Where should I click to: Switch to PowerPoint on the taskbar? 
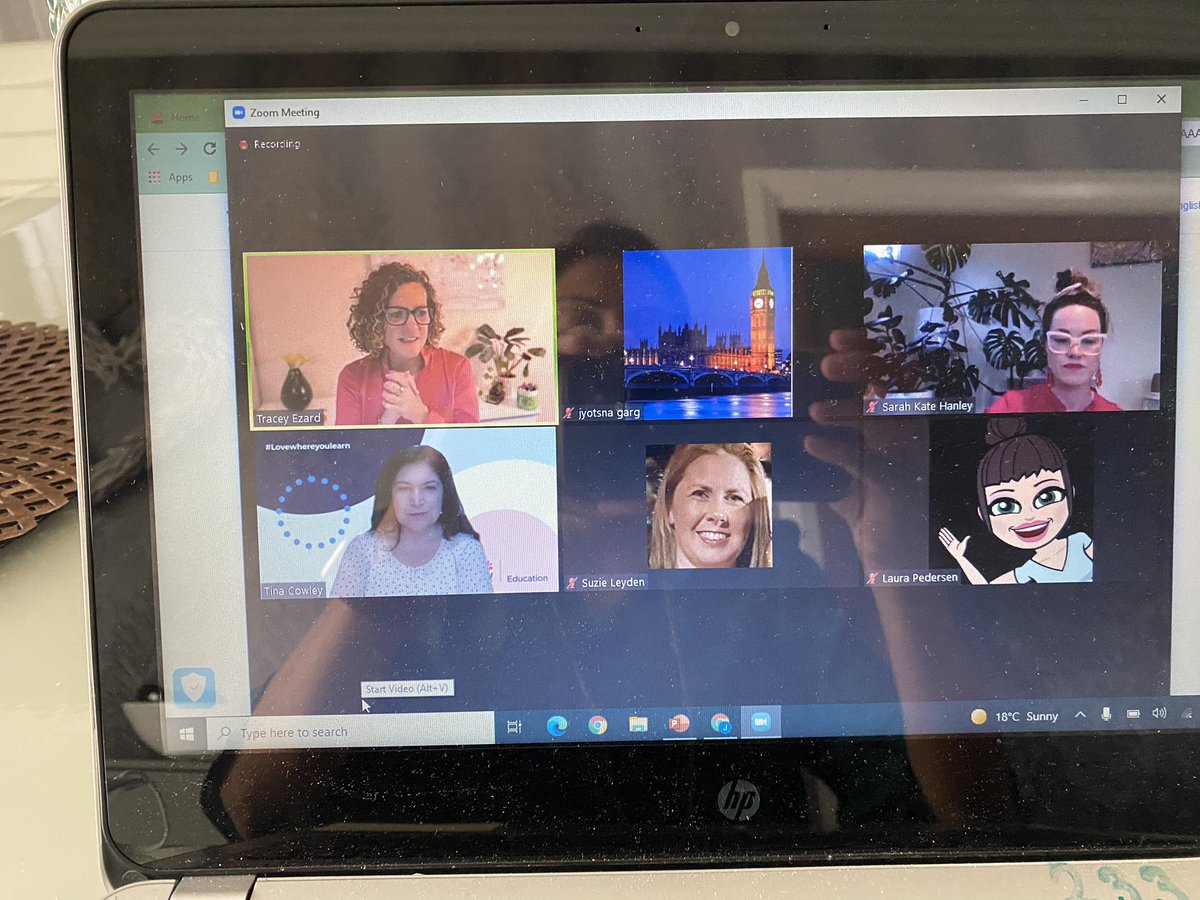[679, 723]
